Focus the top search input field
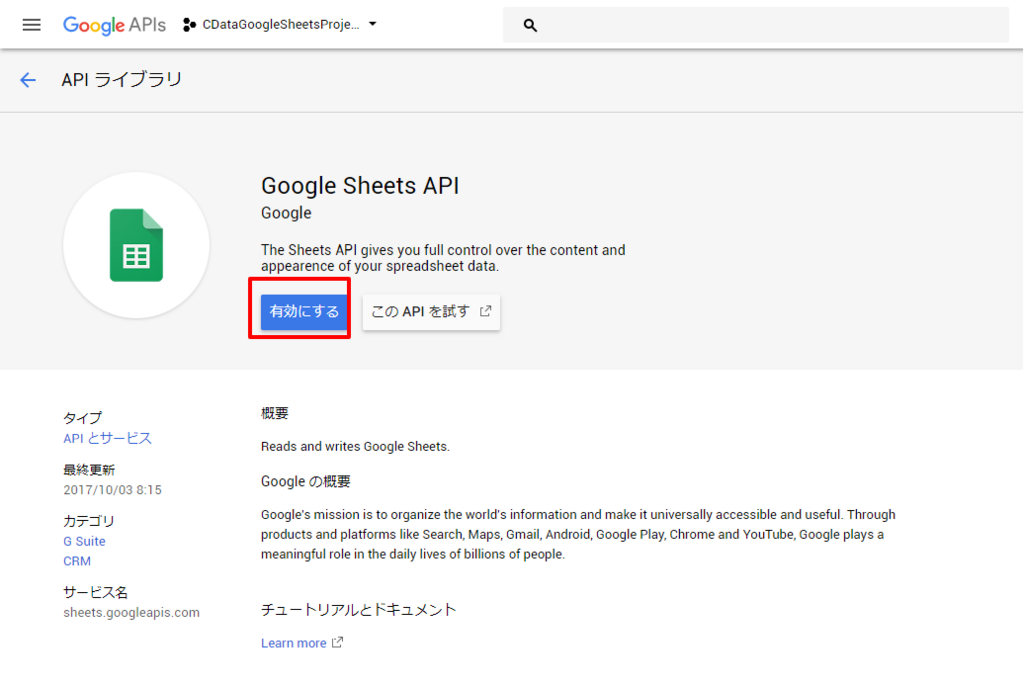The image size is (1024, 688). [770, 26]
